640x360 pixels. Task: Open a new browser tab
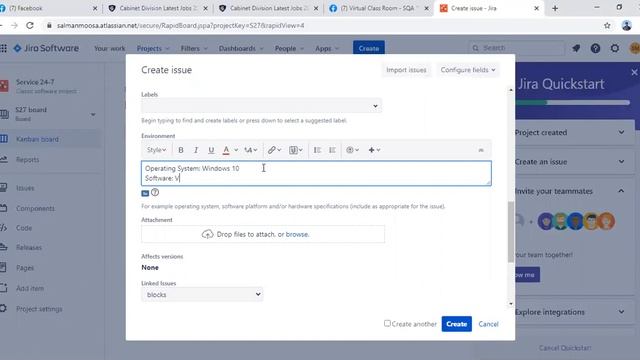tap(555, 8)
